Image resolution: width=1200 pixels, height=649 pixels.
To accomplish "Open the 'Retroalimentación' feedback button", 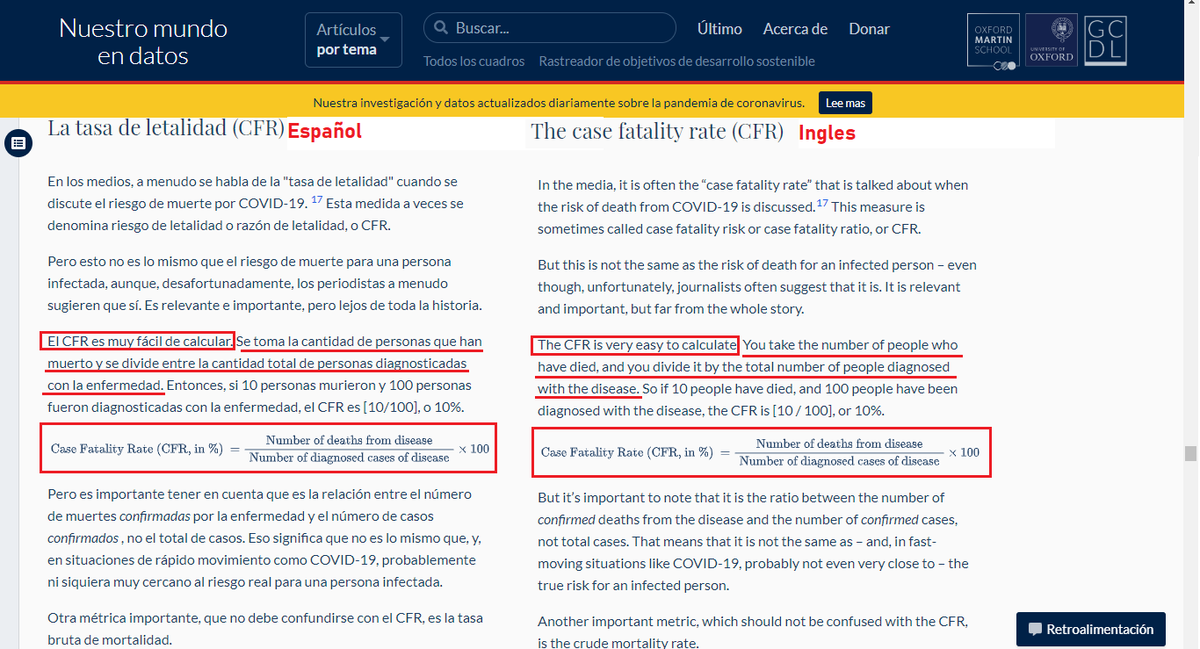I will (x=1091, y=629).
